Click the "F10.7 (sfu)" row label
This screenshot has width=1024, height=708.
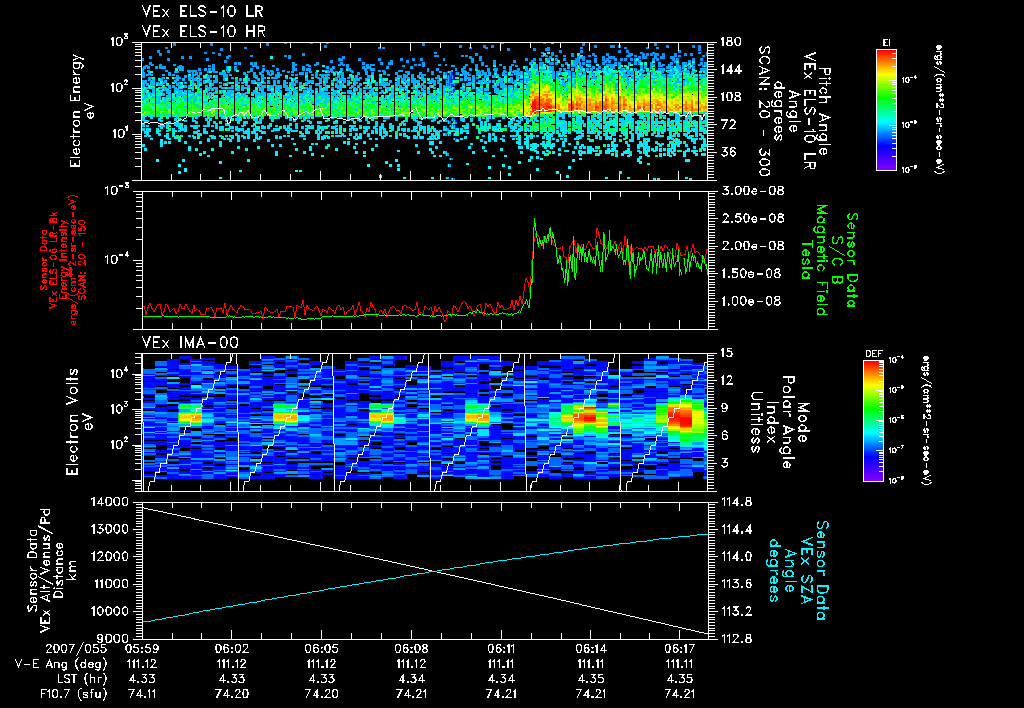click(72, 694)
